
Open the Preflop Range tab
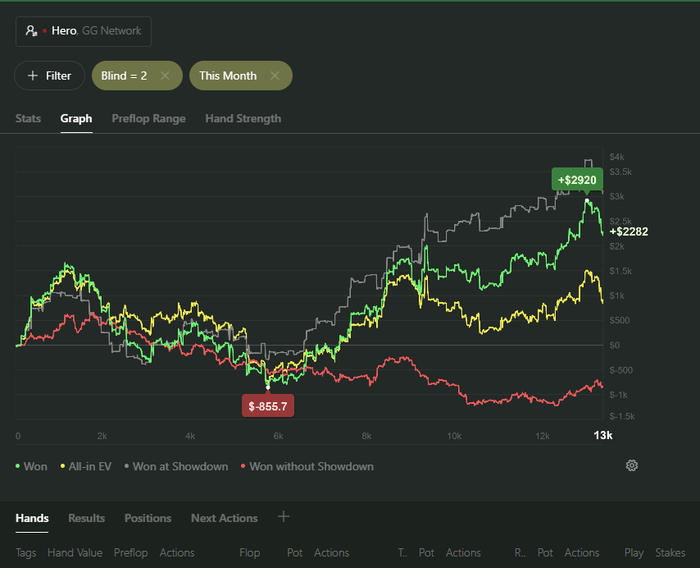click(x=149, y=118)
